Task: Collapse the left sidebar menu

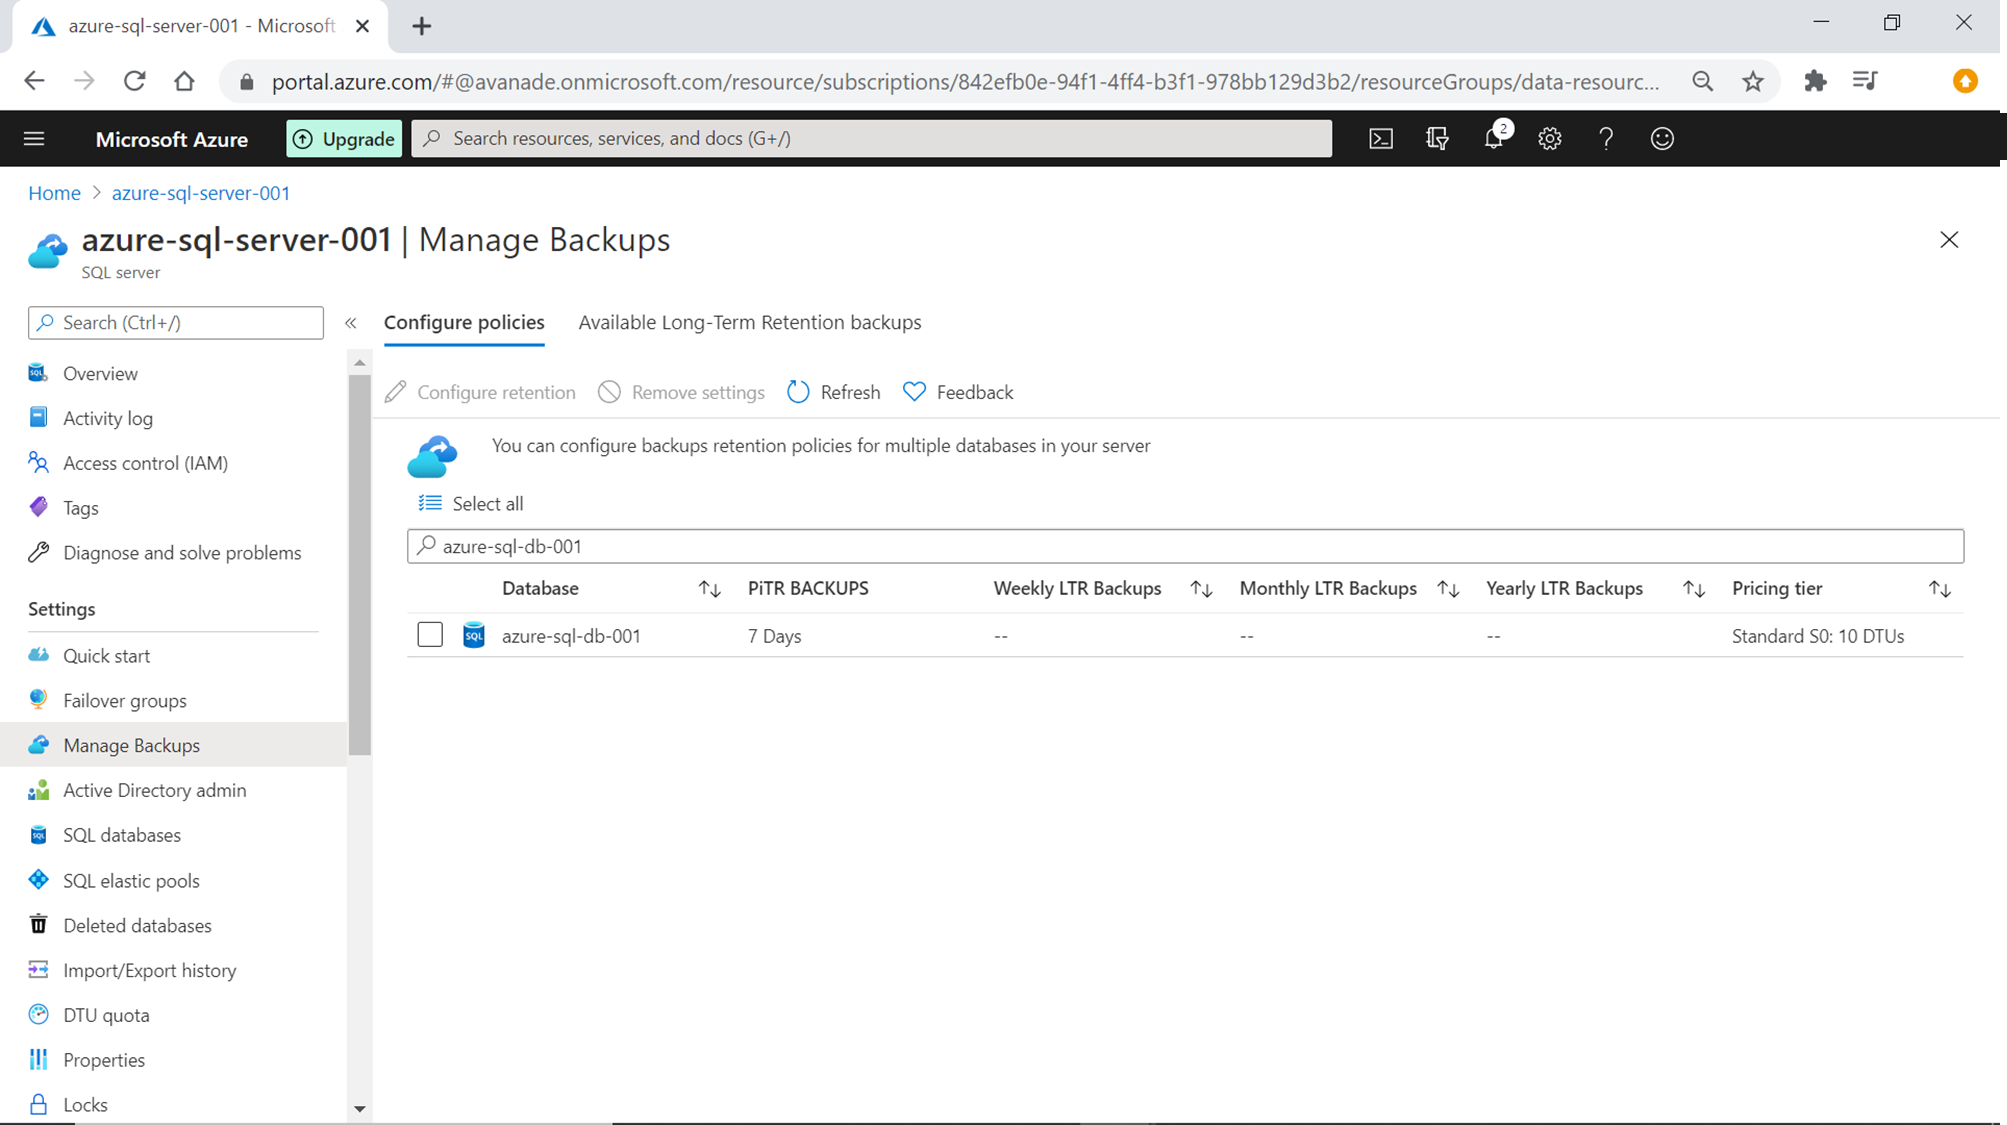Action: pyautogui.click(x=351, y=322)
